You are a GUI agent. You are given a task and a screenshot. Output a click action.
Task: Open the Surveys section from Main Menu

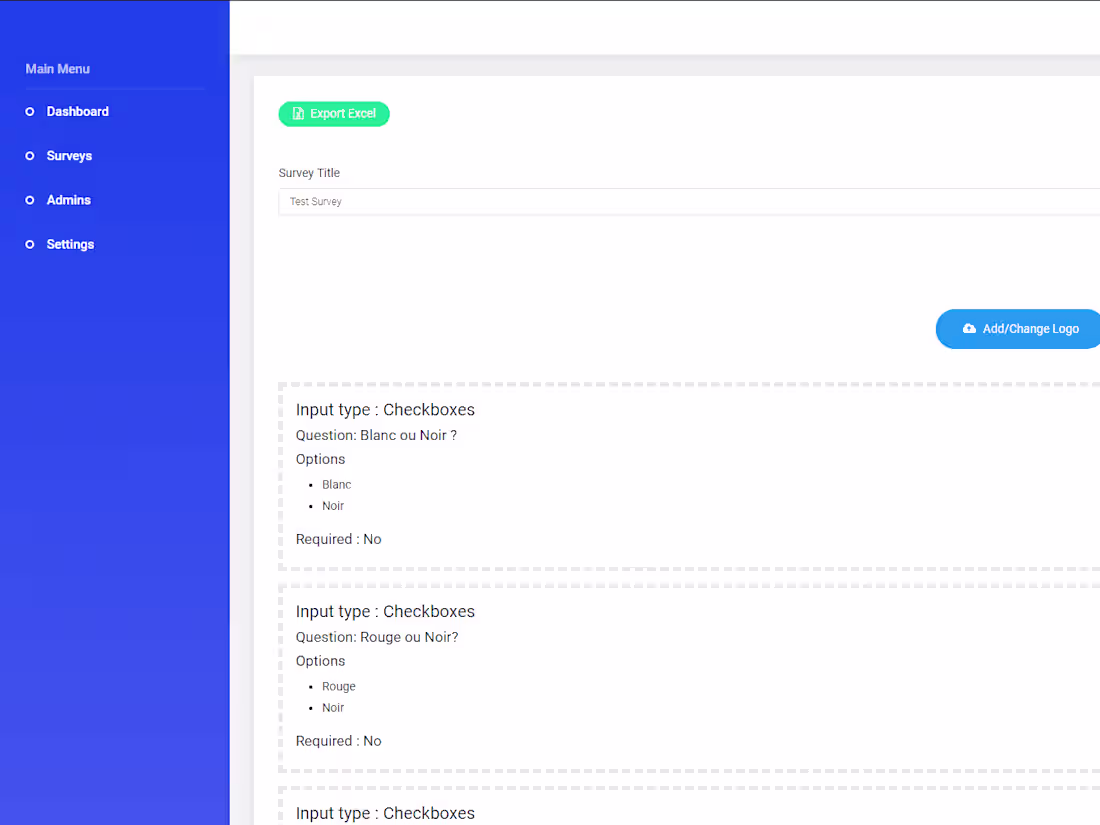coord(69,155)
